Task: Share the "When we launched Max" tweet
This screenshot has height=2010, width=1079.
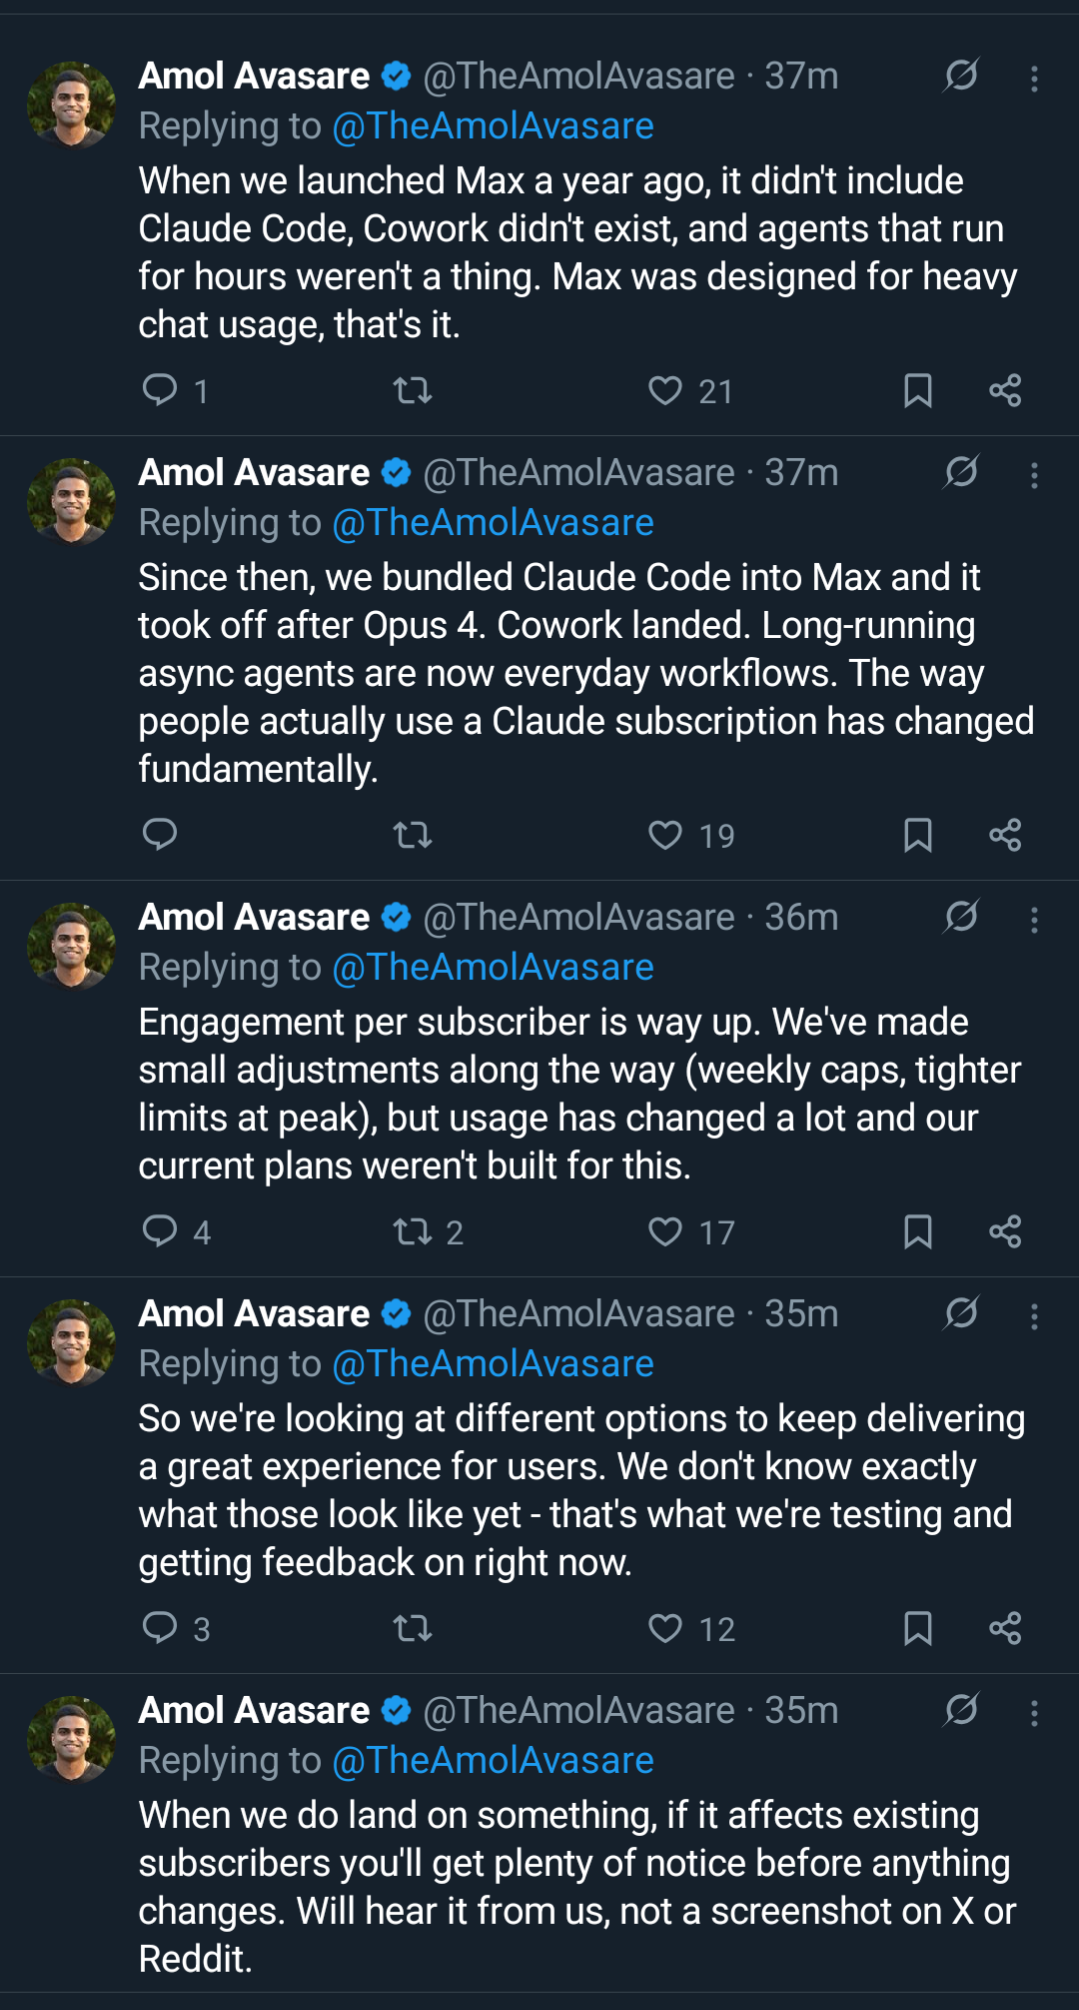Action: (x=1005, y=390)
